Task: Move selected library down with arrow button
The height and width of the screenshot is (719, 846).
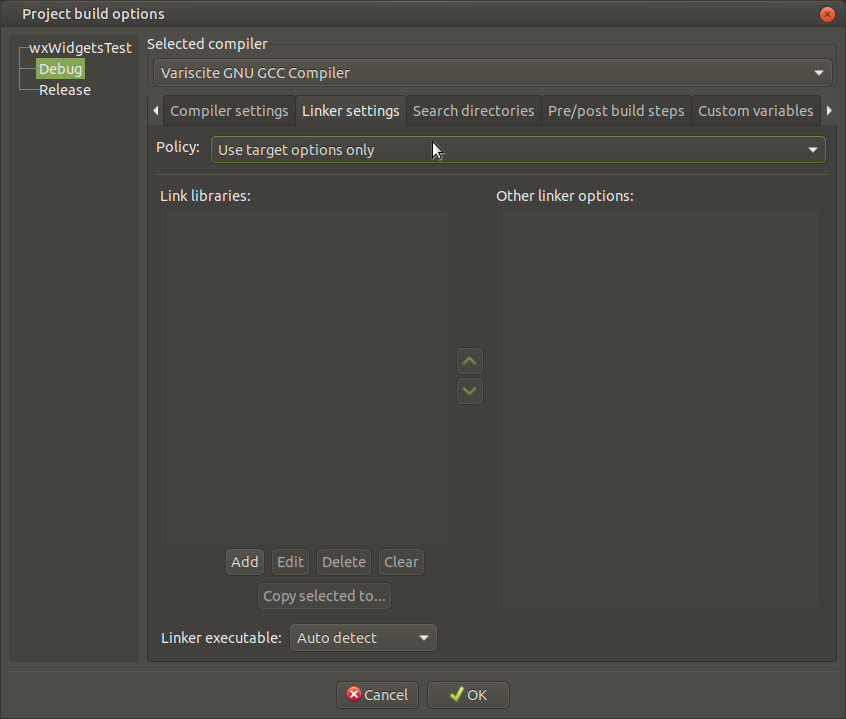Action: point(469,391)
